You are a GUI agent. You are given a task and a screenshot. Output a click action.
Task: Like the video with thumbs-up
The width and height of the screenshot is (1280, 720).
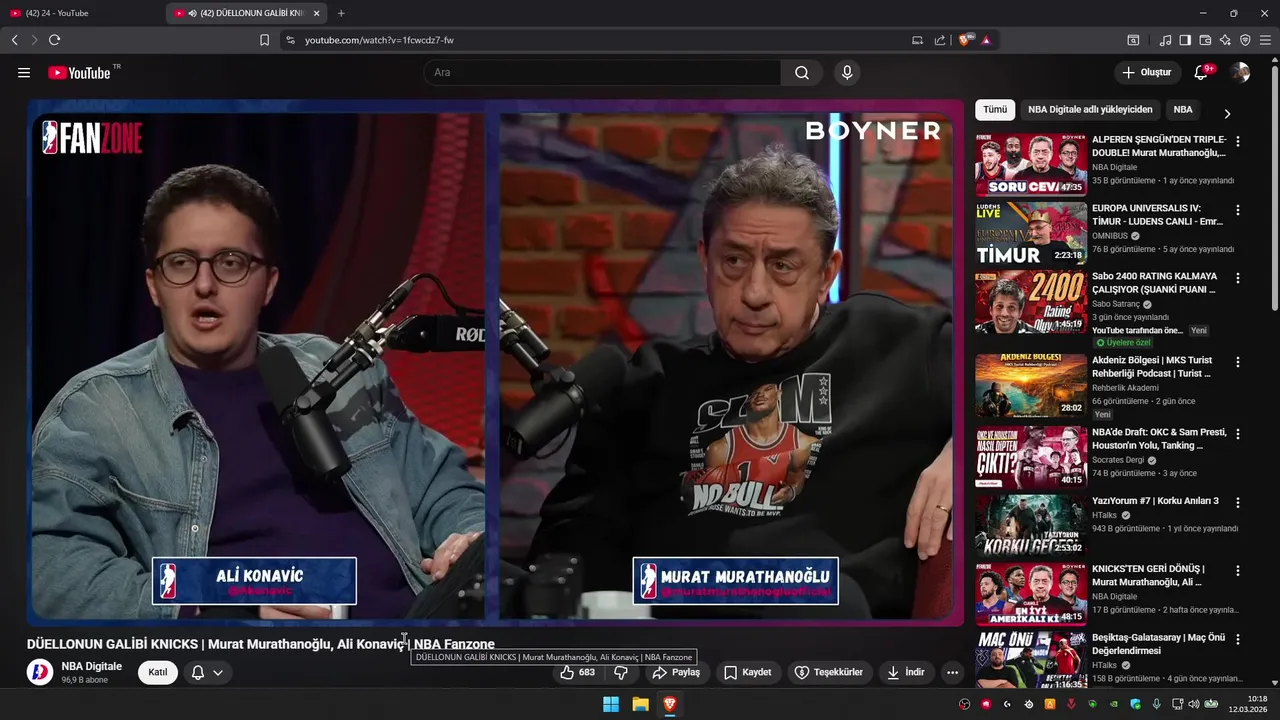(578, 672)
